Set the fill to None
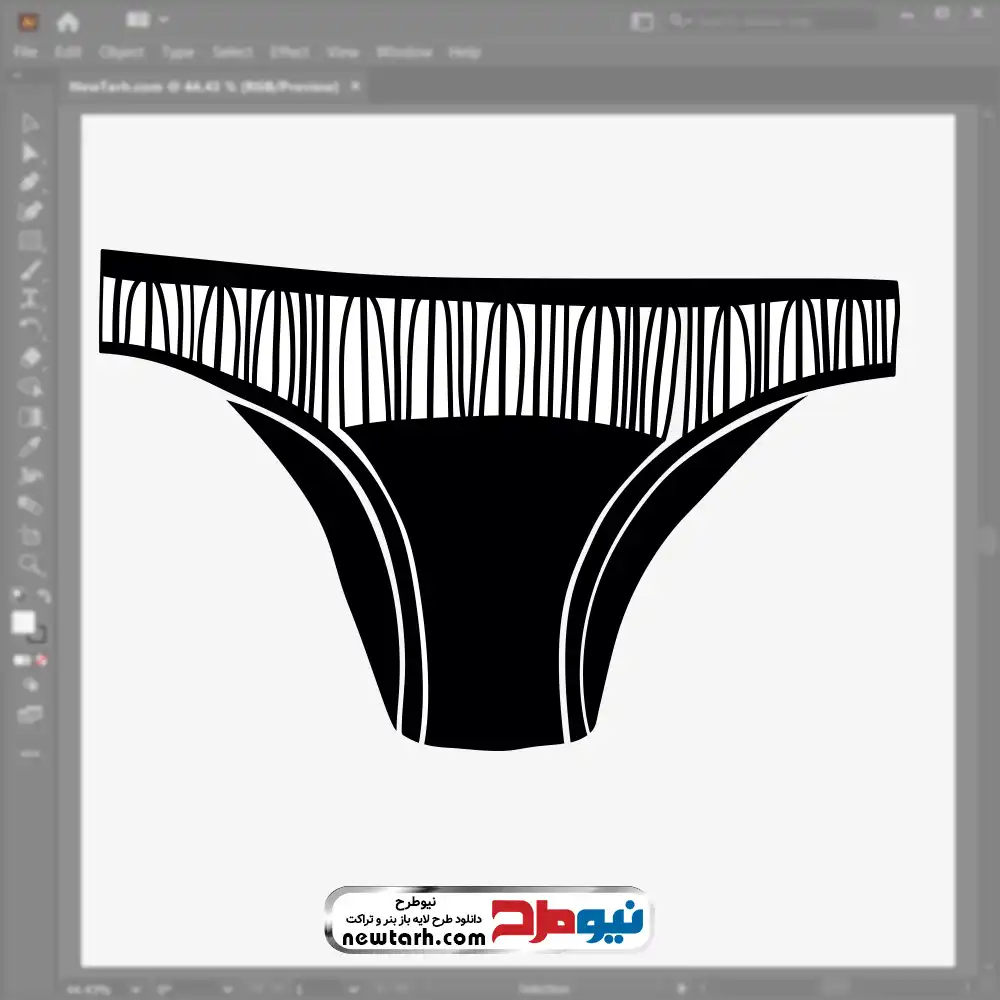The image size is (1000, 1000). 43,661
